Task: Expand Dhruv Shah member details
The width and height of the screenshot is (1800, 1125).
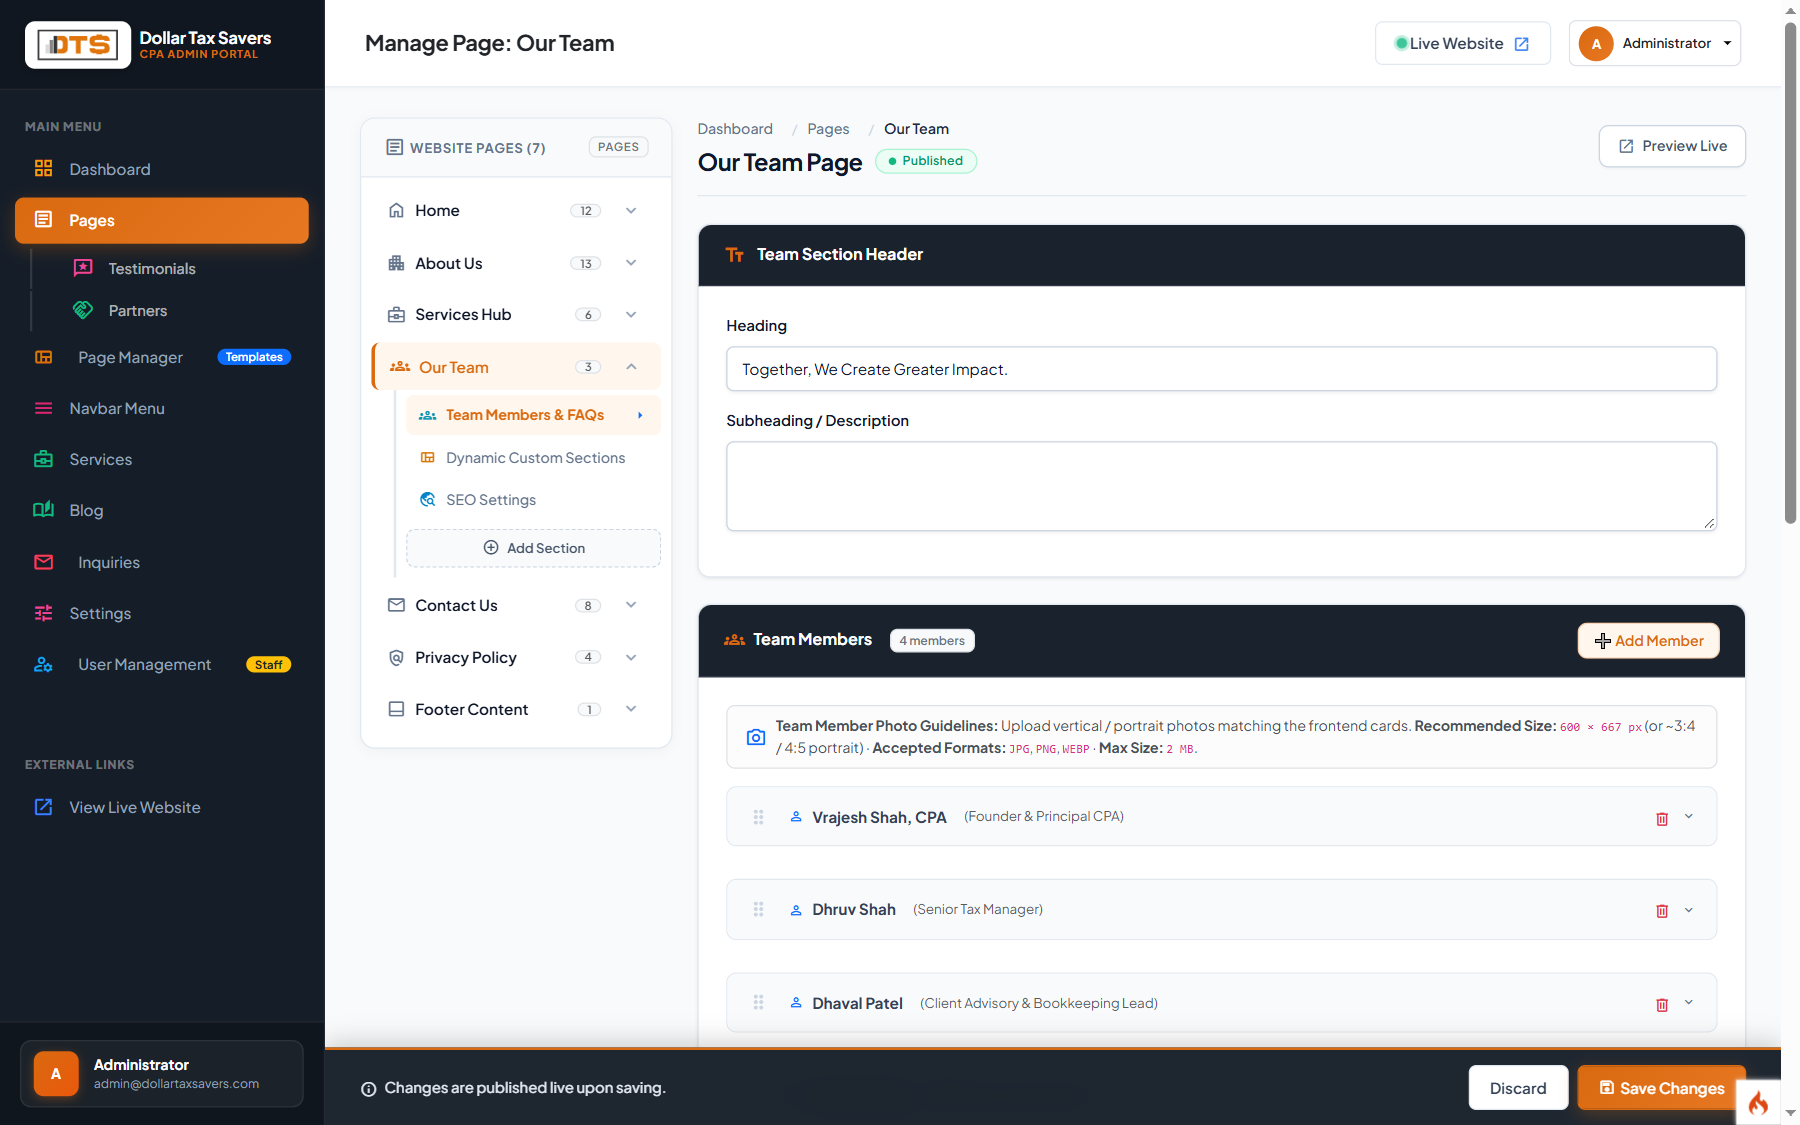Action: [x=1689, y=910]
